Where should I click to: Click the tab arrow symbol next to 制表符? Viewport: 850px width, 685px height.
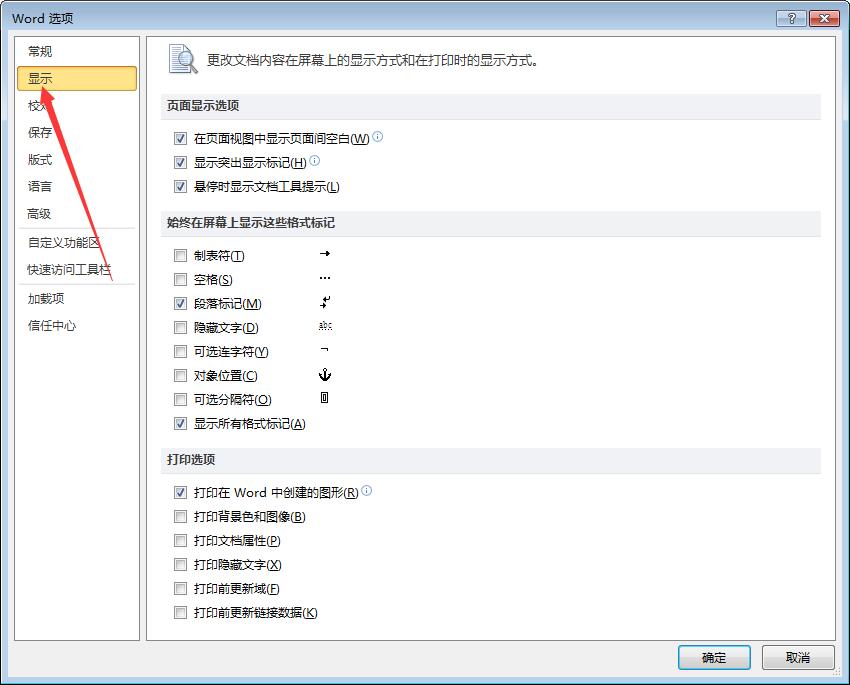[325, 254]
